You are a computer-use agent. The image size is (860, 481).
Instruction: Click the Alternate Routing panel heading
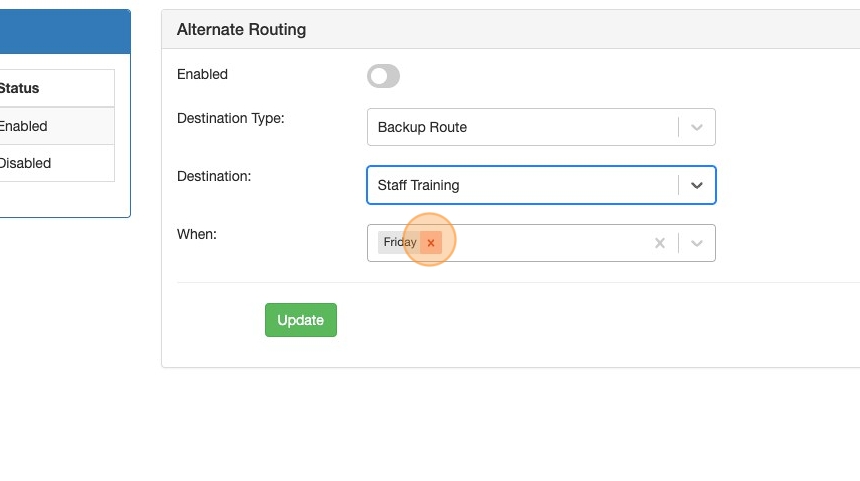[x=241, y=30]
